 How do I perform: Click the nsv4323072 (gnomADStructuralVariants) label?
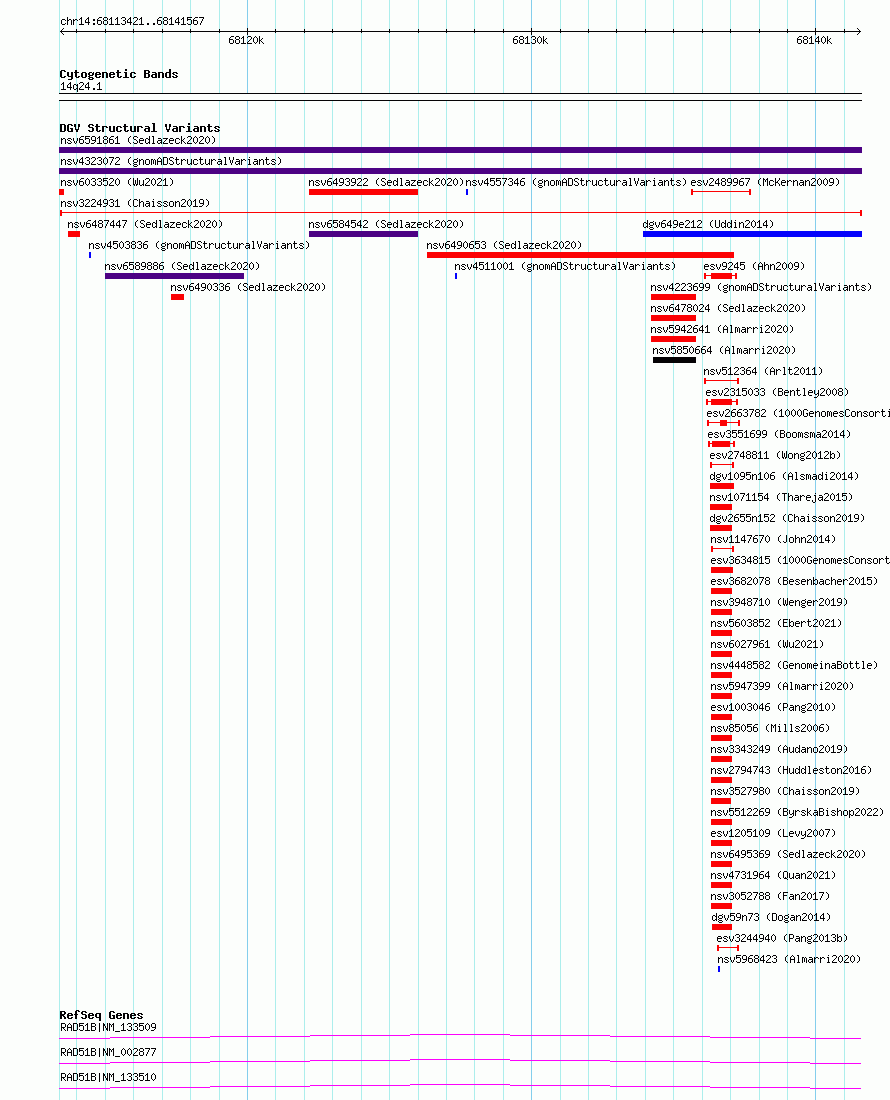click(x=171, y=161)
